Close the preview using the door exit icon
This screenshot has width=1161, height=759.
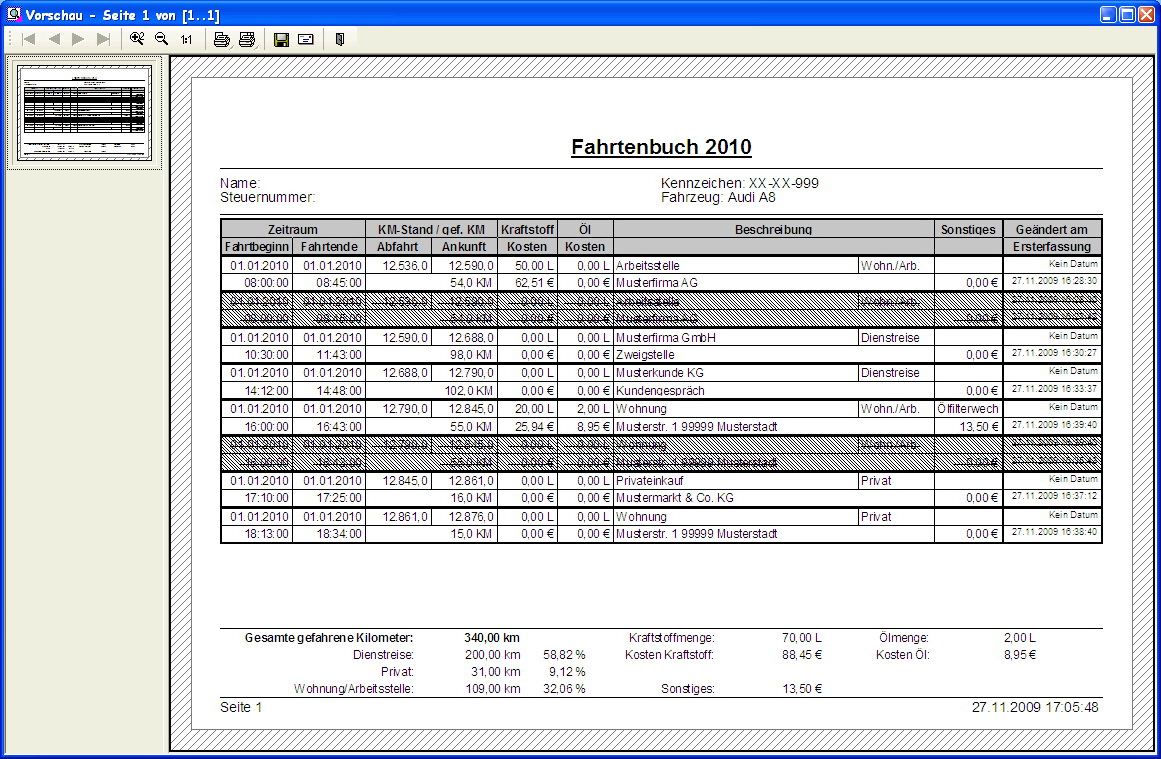(340, 39)
